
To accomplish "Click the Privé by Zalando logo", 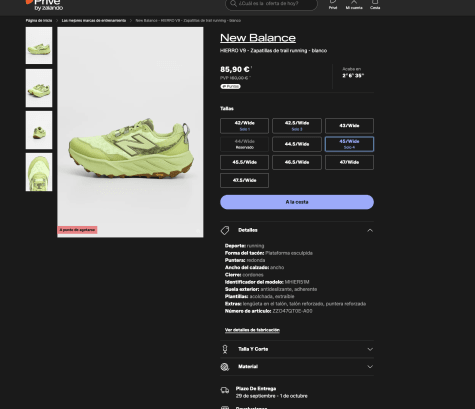I will [45, 5].
